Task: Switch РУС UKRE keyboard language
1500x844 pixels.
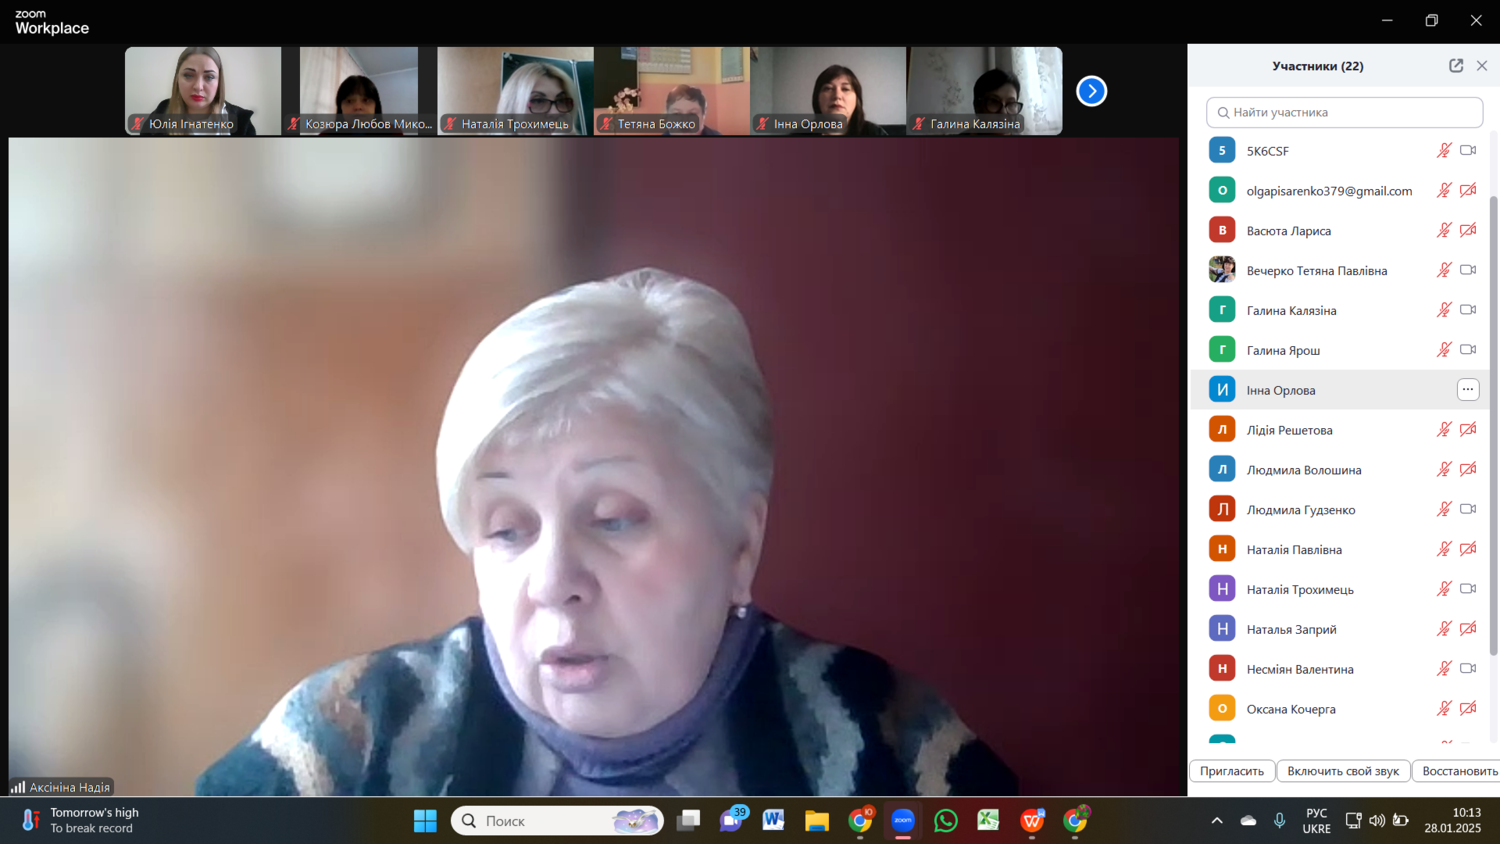Action: [x=1317, y=821]
